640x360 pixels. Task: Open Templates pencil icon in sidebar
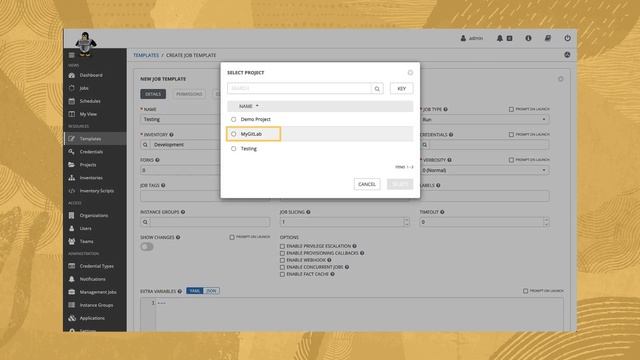coord(72,139)
